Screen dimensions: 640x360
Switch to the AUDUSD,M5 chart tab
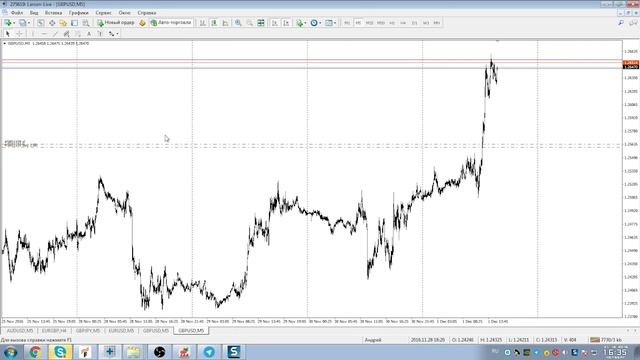(x=20, y=331)
